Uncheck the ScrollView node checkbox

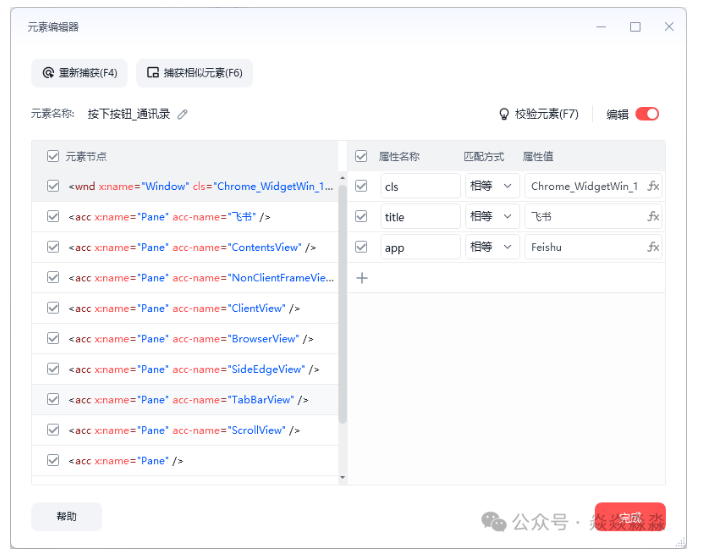53,430
